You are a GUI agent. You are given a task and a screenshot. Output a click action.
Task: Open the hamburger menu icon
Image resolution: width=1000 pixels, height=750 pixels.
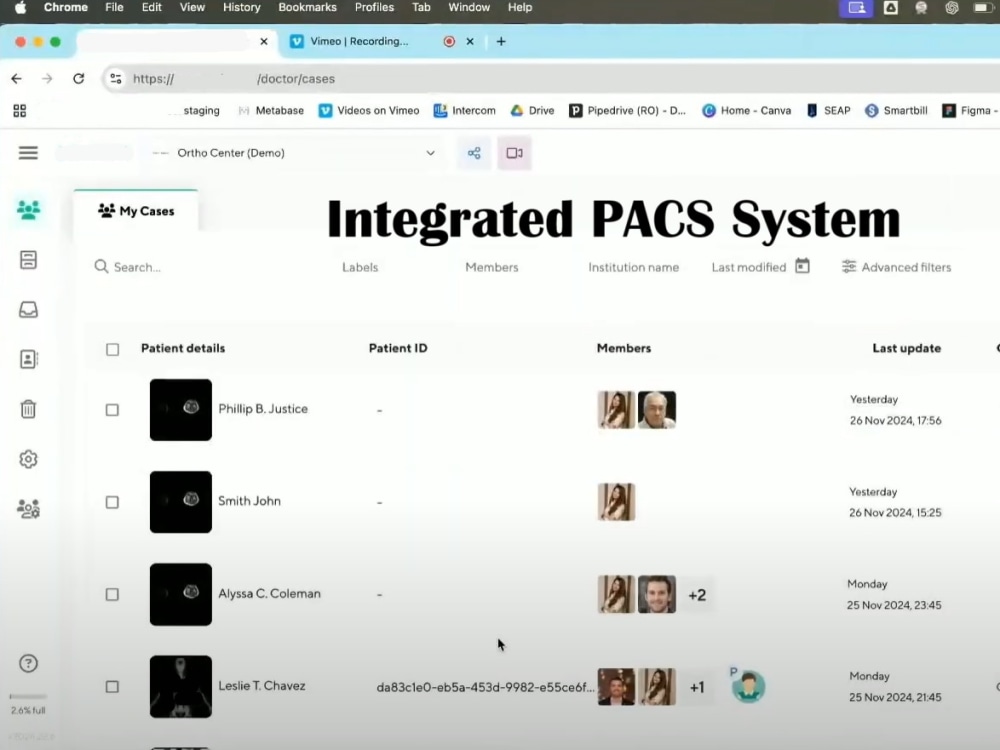pyautogui.click(x=28, y=153)
